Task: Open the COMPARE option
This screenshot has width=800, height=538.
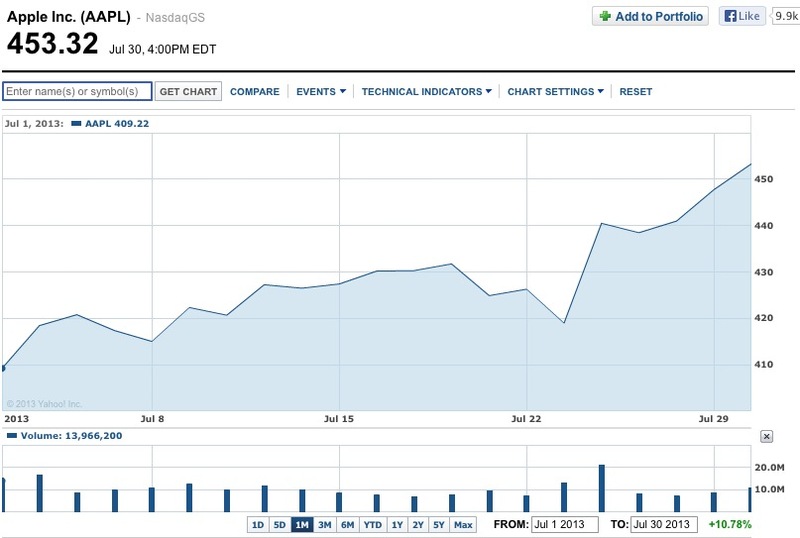Action: tap(255, 92)
